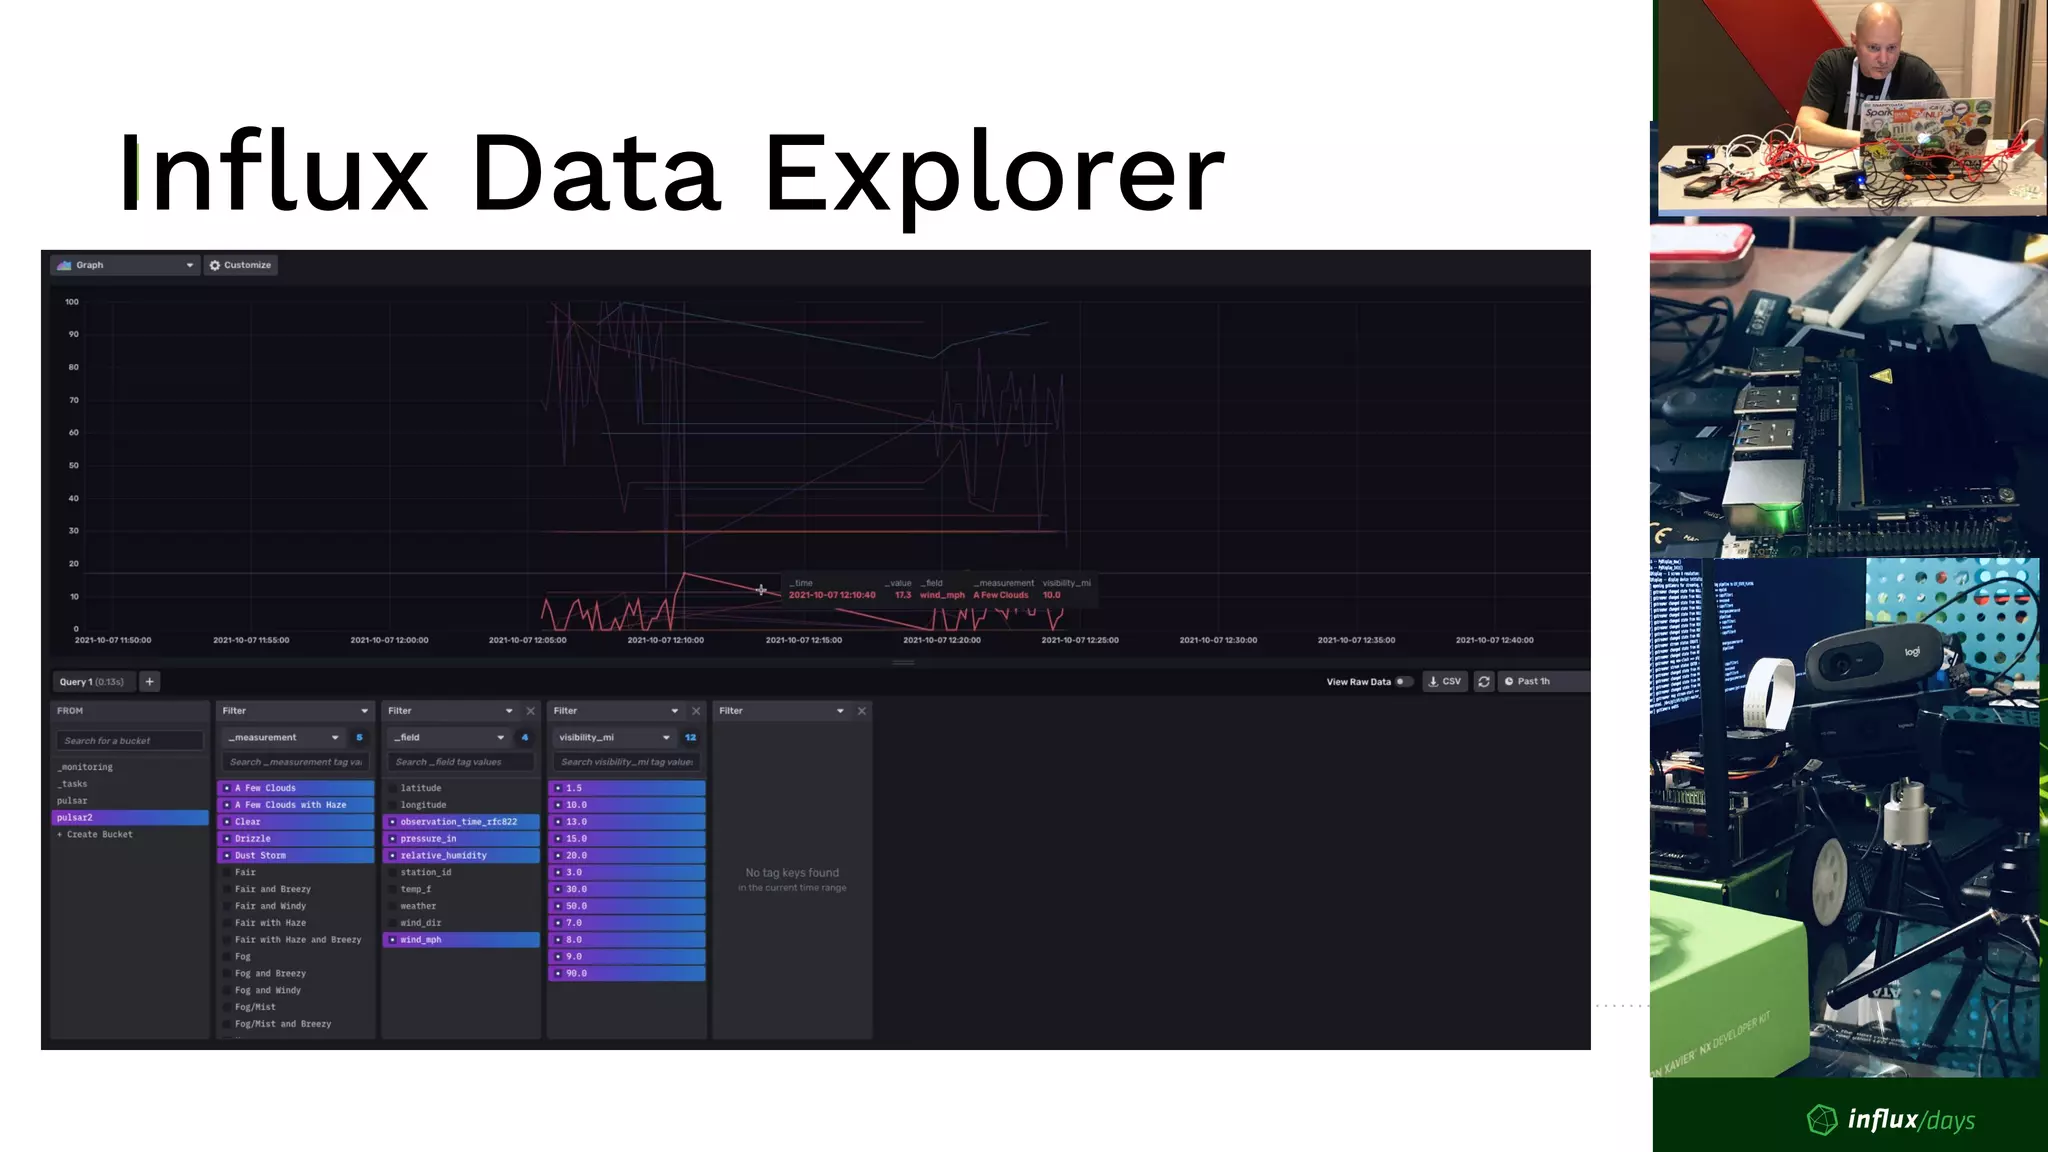Select the longitude field
The height and width of the screenshot is (1152, 2048).
click(461, 805)
